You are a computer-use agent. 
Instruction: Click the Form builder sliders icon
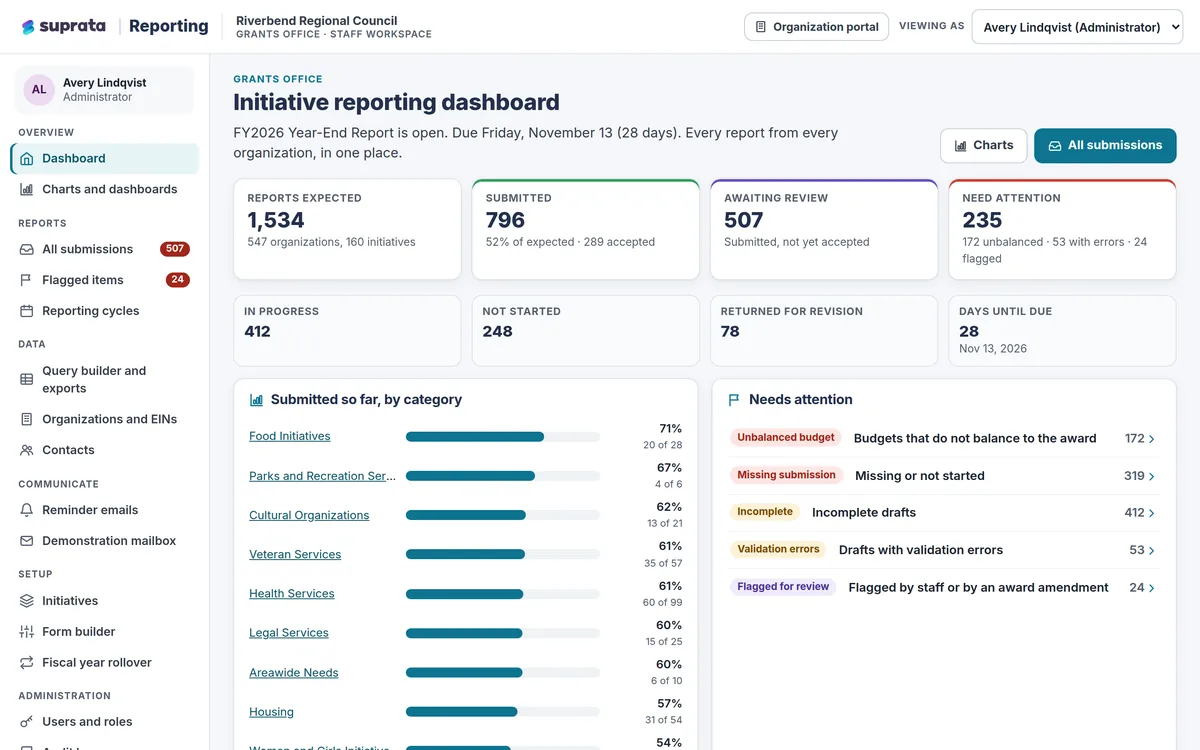(x=27, y=632)
